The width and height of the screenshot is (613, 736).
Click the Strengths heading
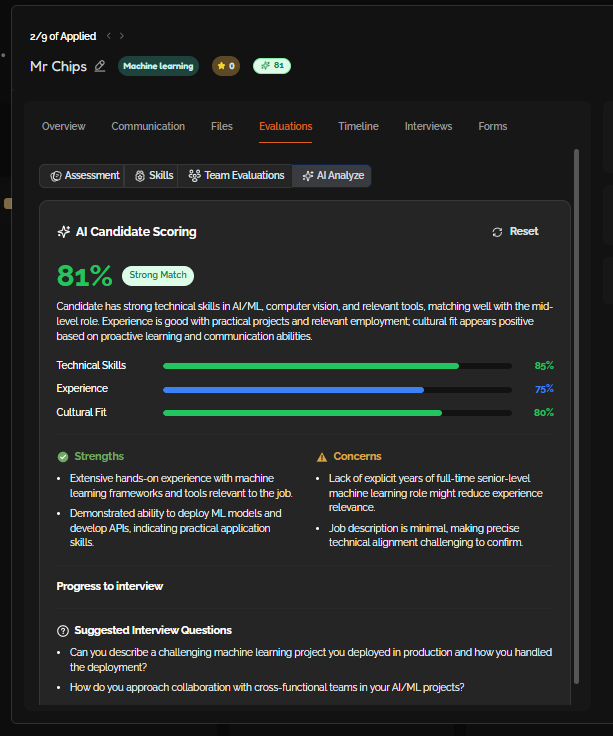click(99, 456)
